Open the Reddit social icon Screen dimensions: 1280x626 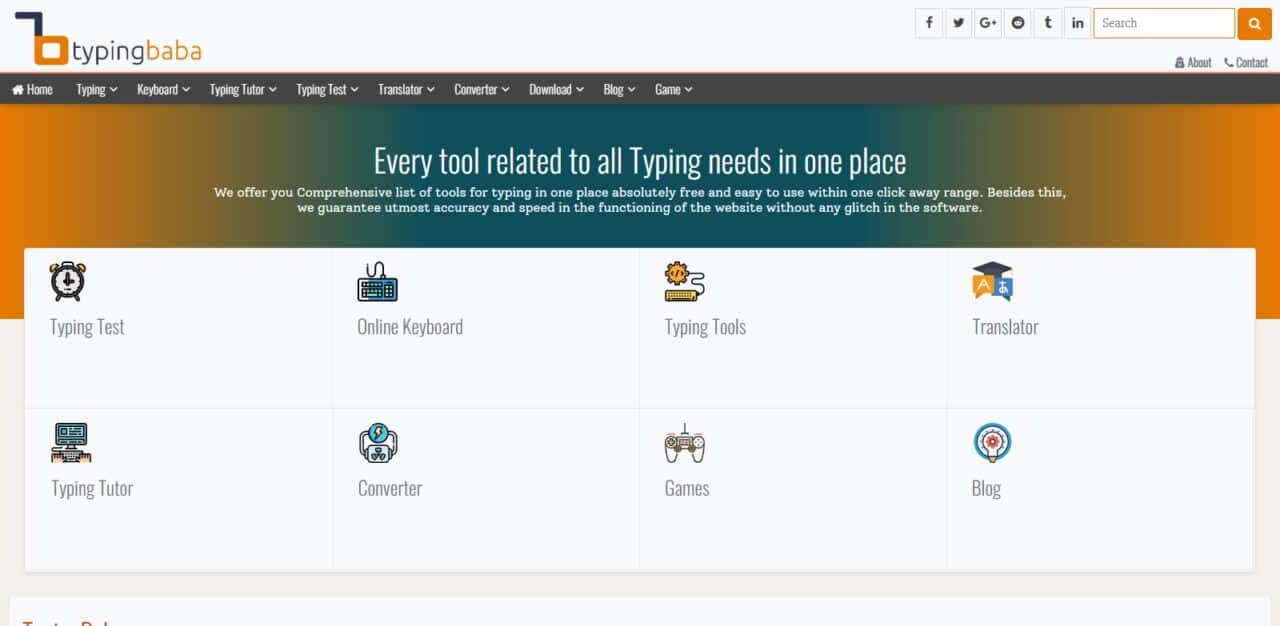tap(1018, 23)
